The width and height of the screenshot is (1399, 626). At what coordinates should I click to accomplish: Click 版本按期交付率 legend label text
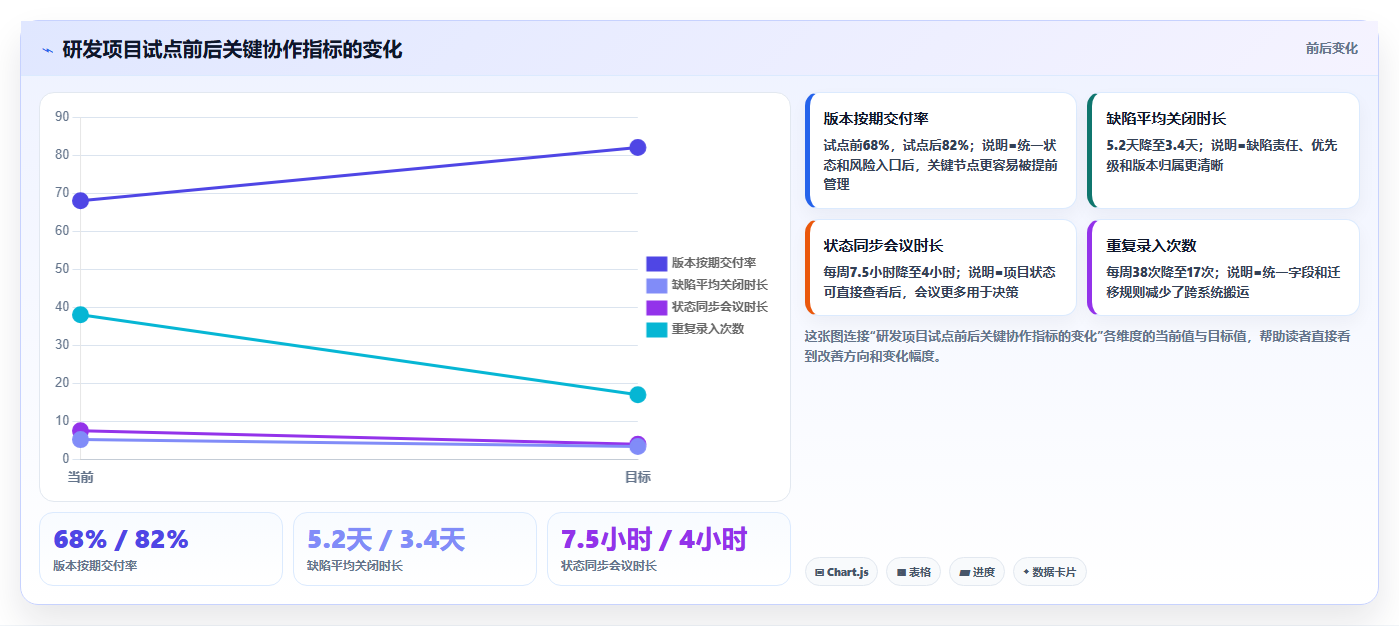click(713, 263)
